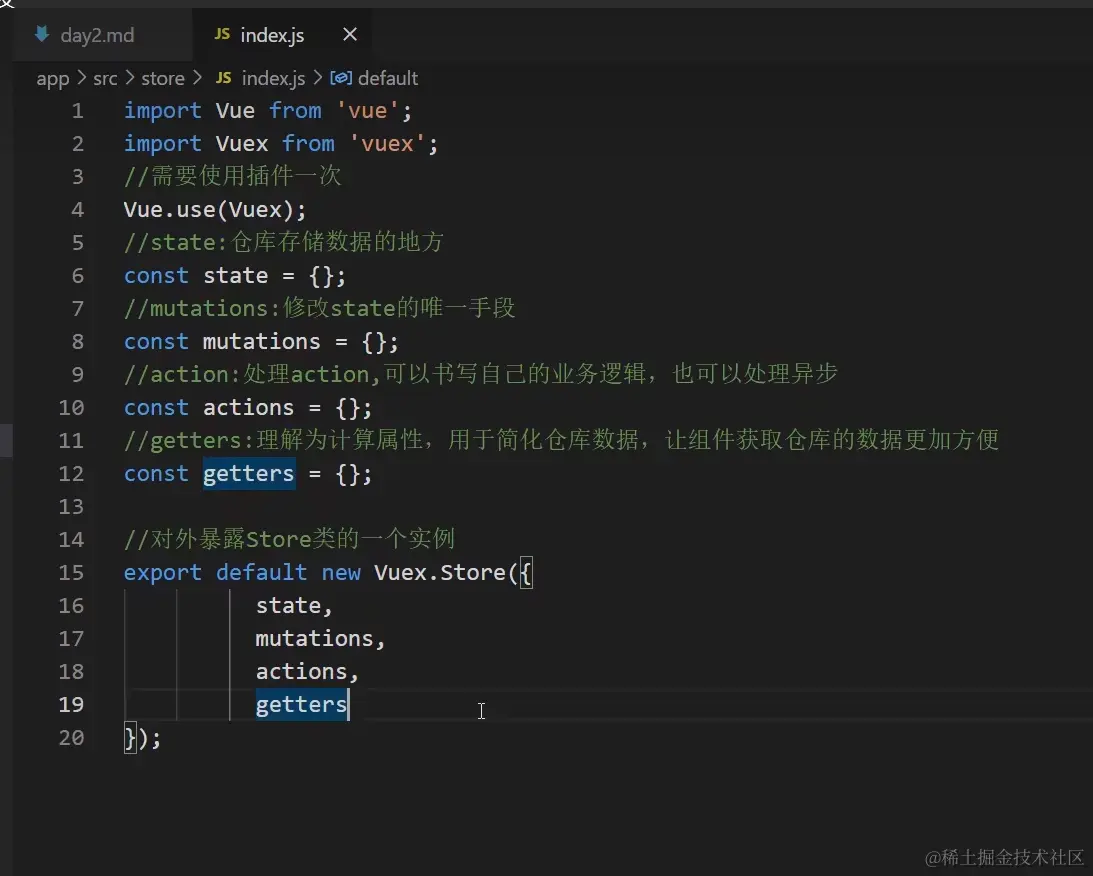Click the symbol icon beside default breadcrumb
Image resolution: width=1093 pixels, height=876 pixels.
tap(341, 78)
